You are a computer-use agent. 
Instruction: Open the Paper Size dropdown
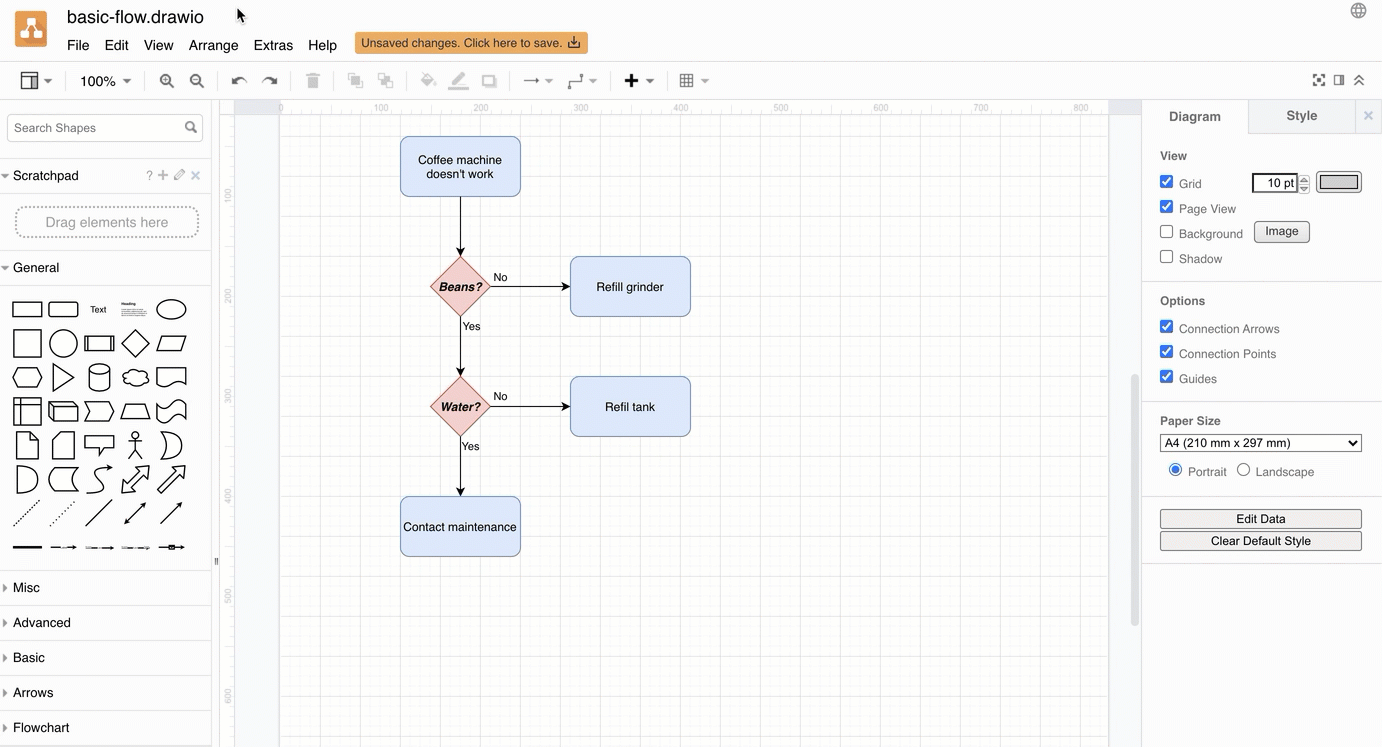[1260, 442]
